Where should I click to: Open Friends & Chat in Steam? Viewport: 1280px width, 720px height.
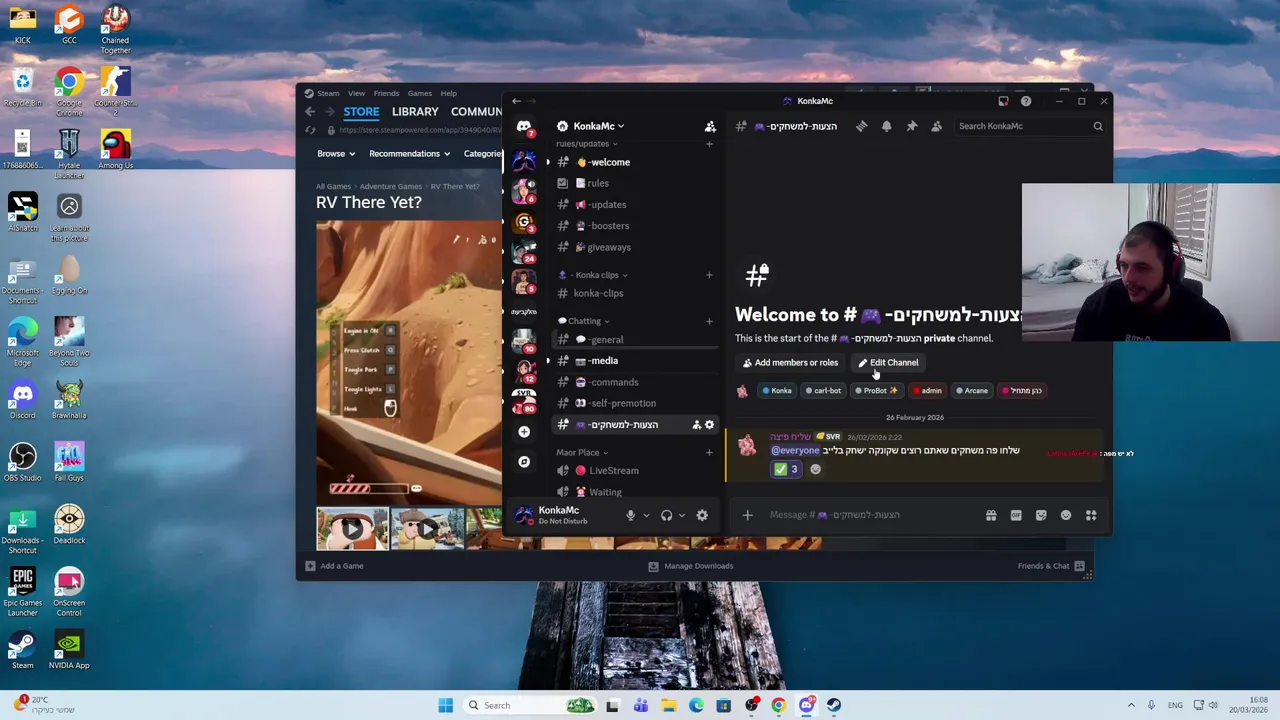pyautogui.click(x=1051, y=566)
